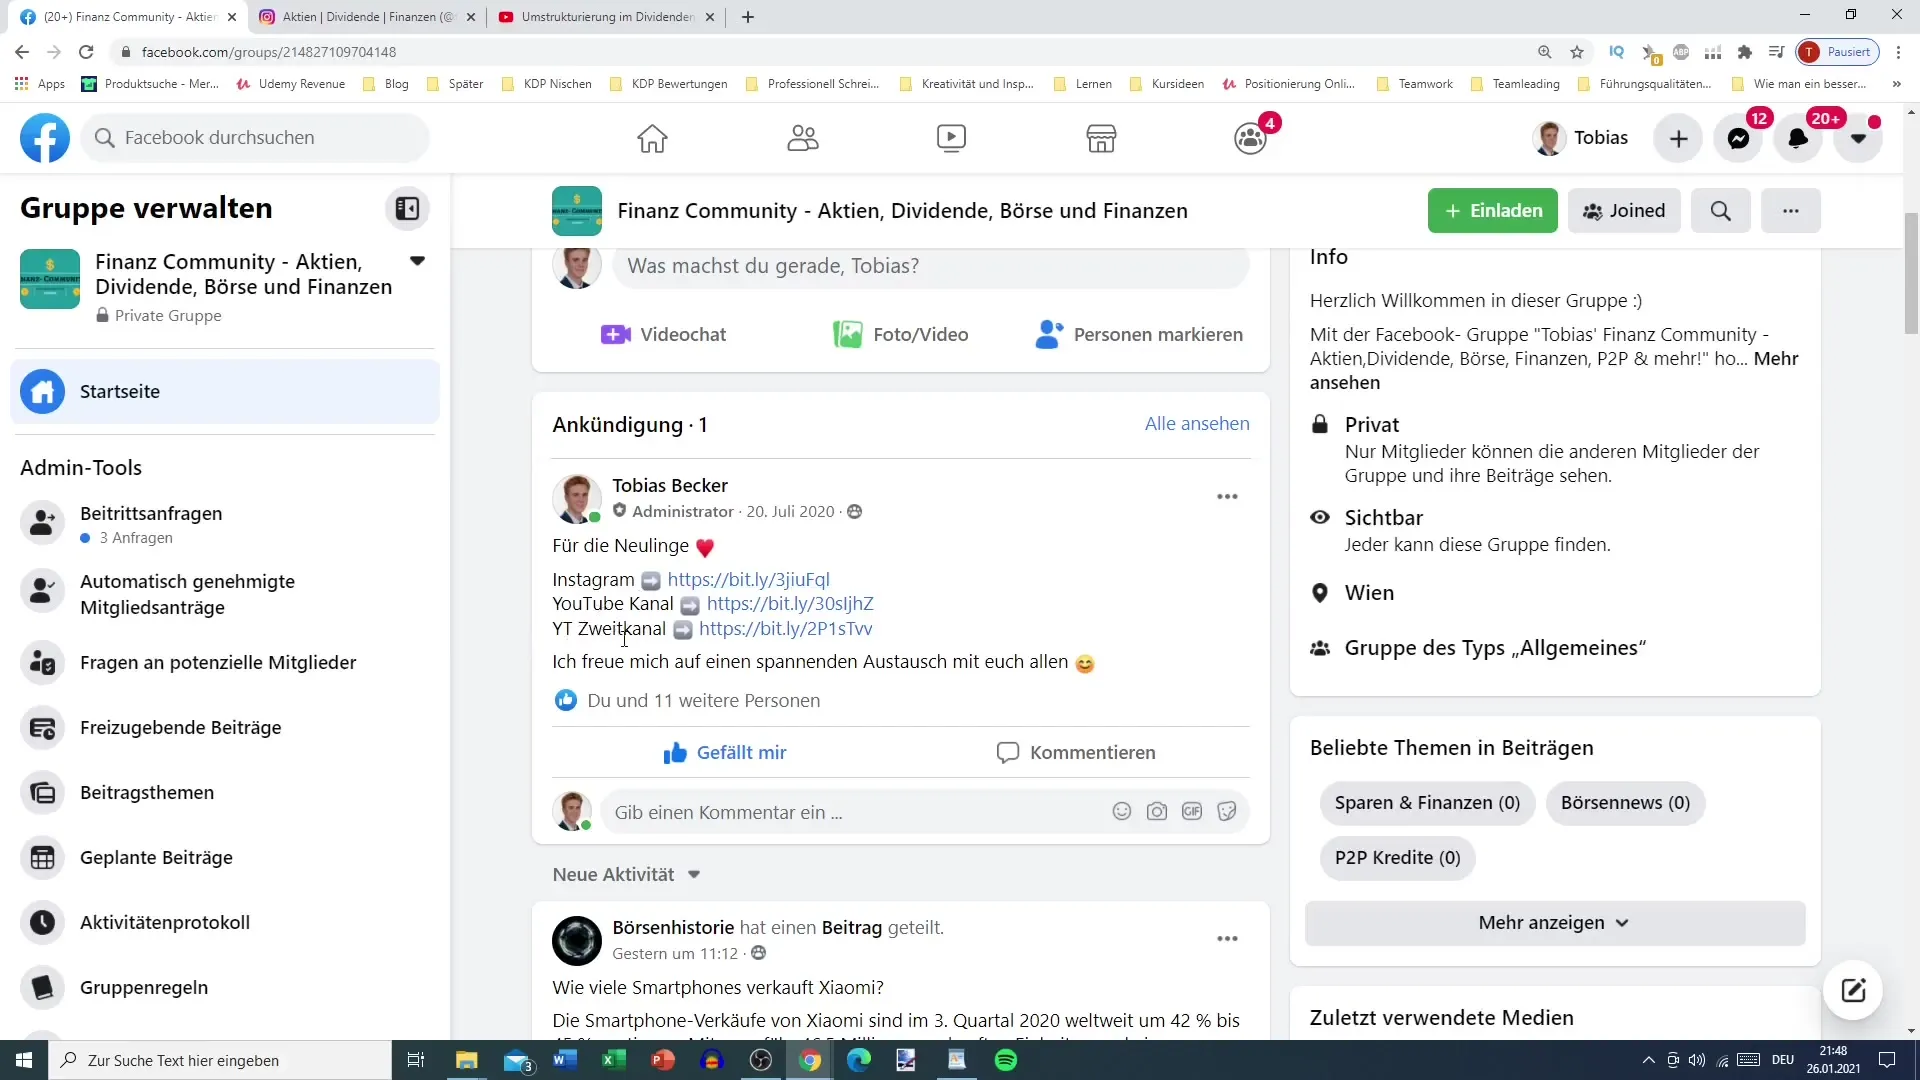
Task: Click the Facebook logo
Action: coord(45,138)
